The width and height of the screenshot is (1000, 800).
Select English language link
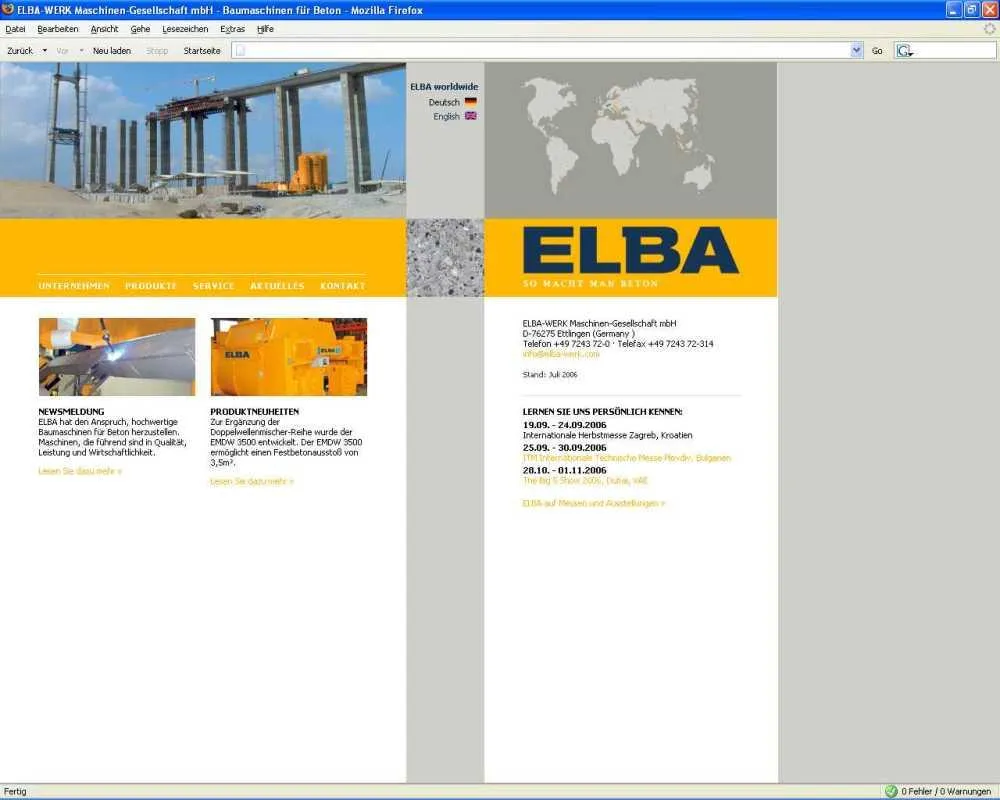click(446, 116)
